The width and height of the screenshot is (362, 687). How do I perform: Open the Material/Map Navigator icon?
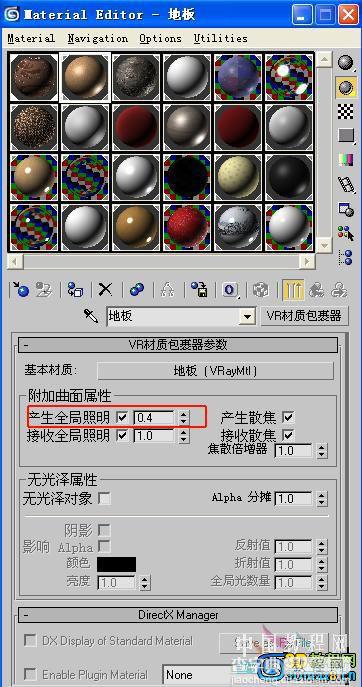[x=346, y=258]
